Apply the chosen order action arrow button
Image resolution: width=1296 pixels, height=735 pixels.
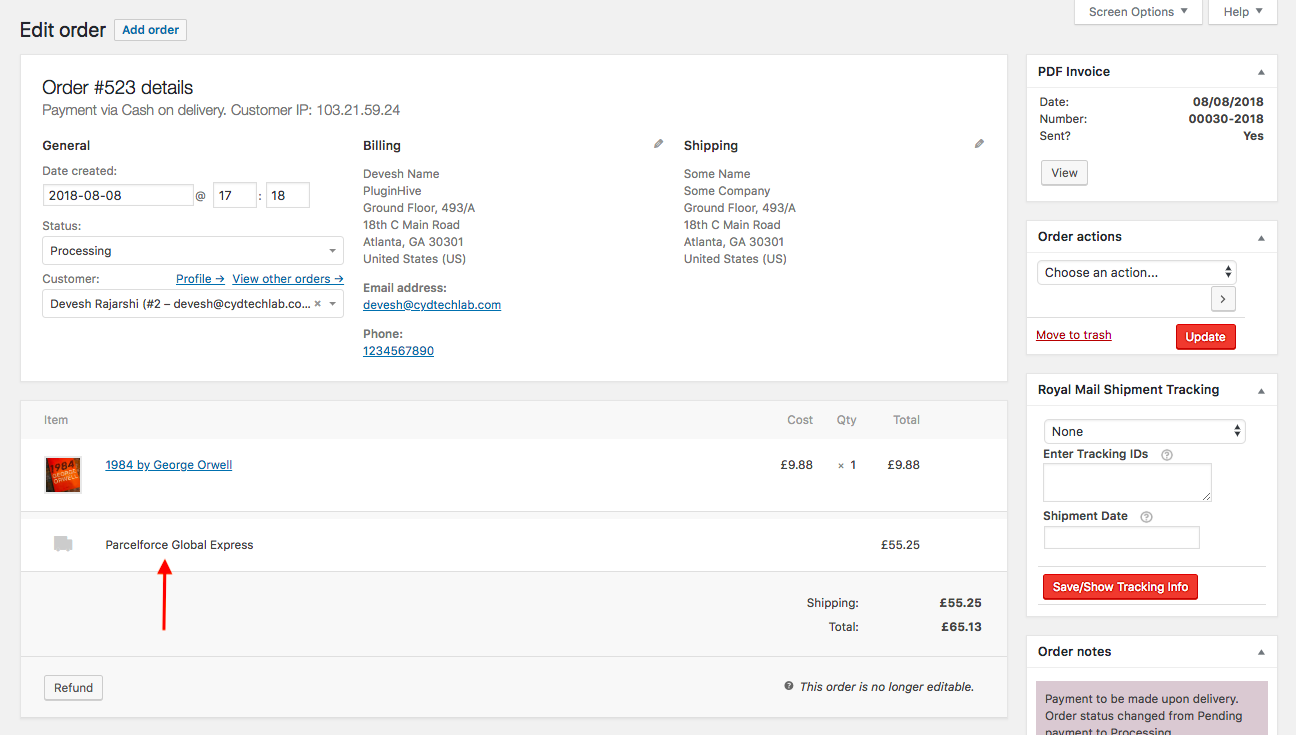(x=1223, y=299)
